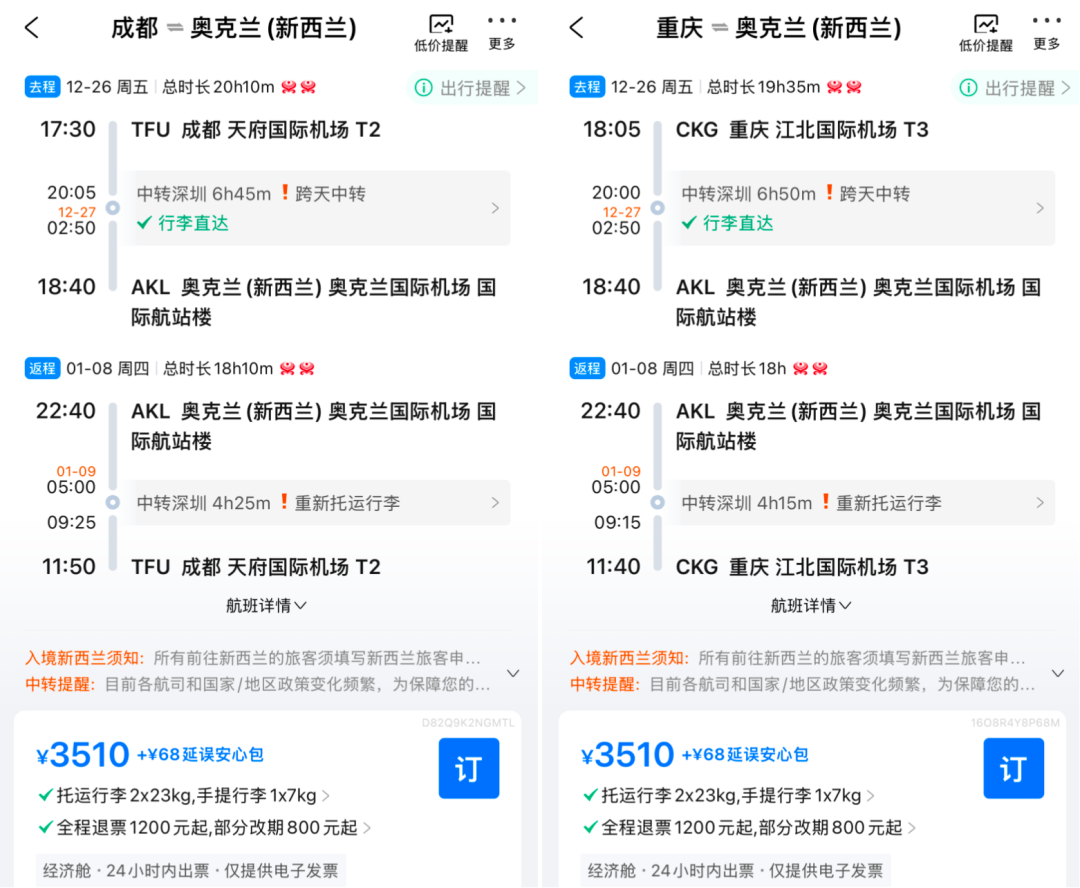Expand 航班详情 on the Chongqing itinerary

(x=810, y=605)
